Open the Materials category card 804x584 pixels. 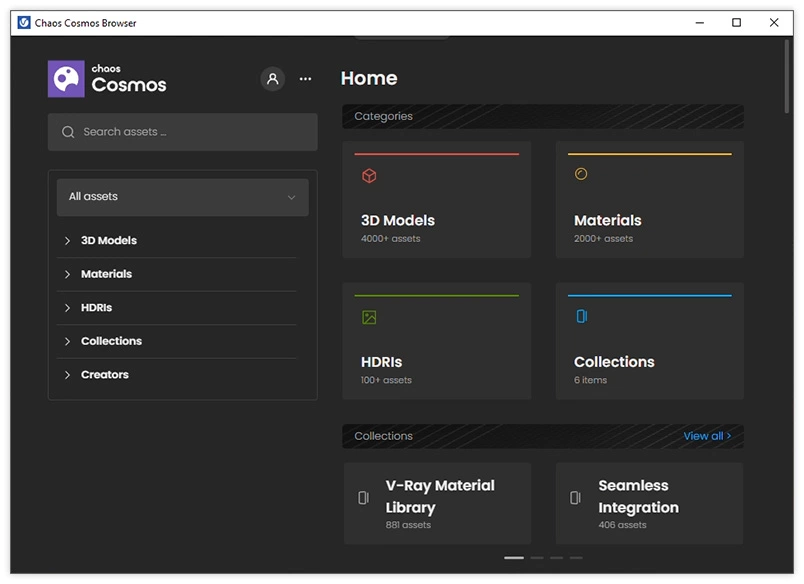point(650,199)
